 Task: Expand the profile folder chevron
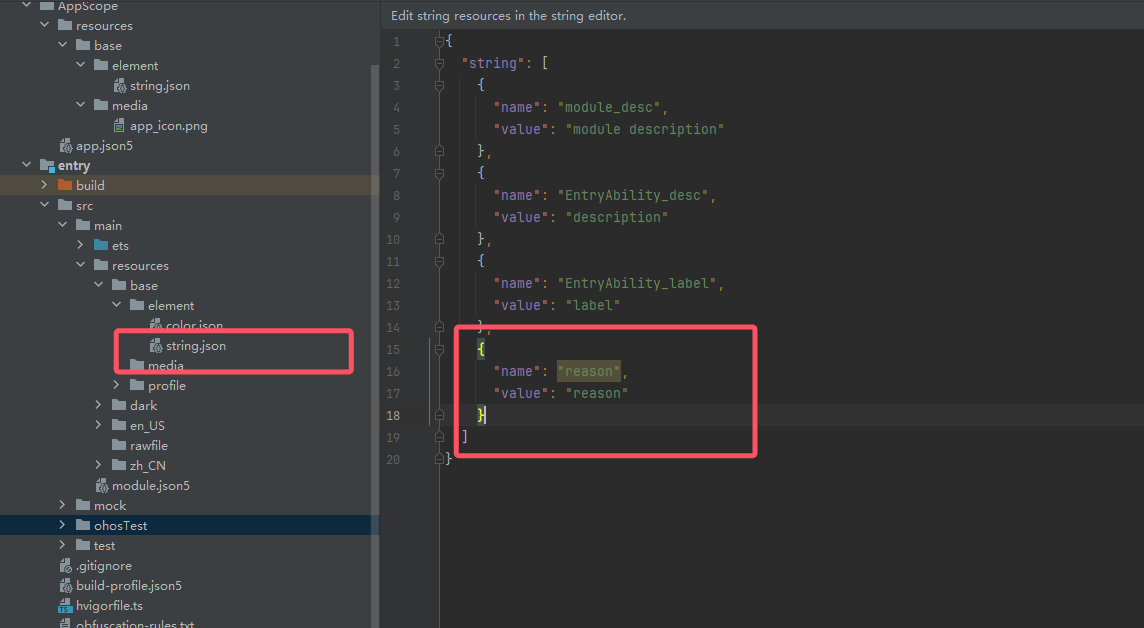coord(116,385)
